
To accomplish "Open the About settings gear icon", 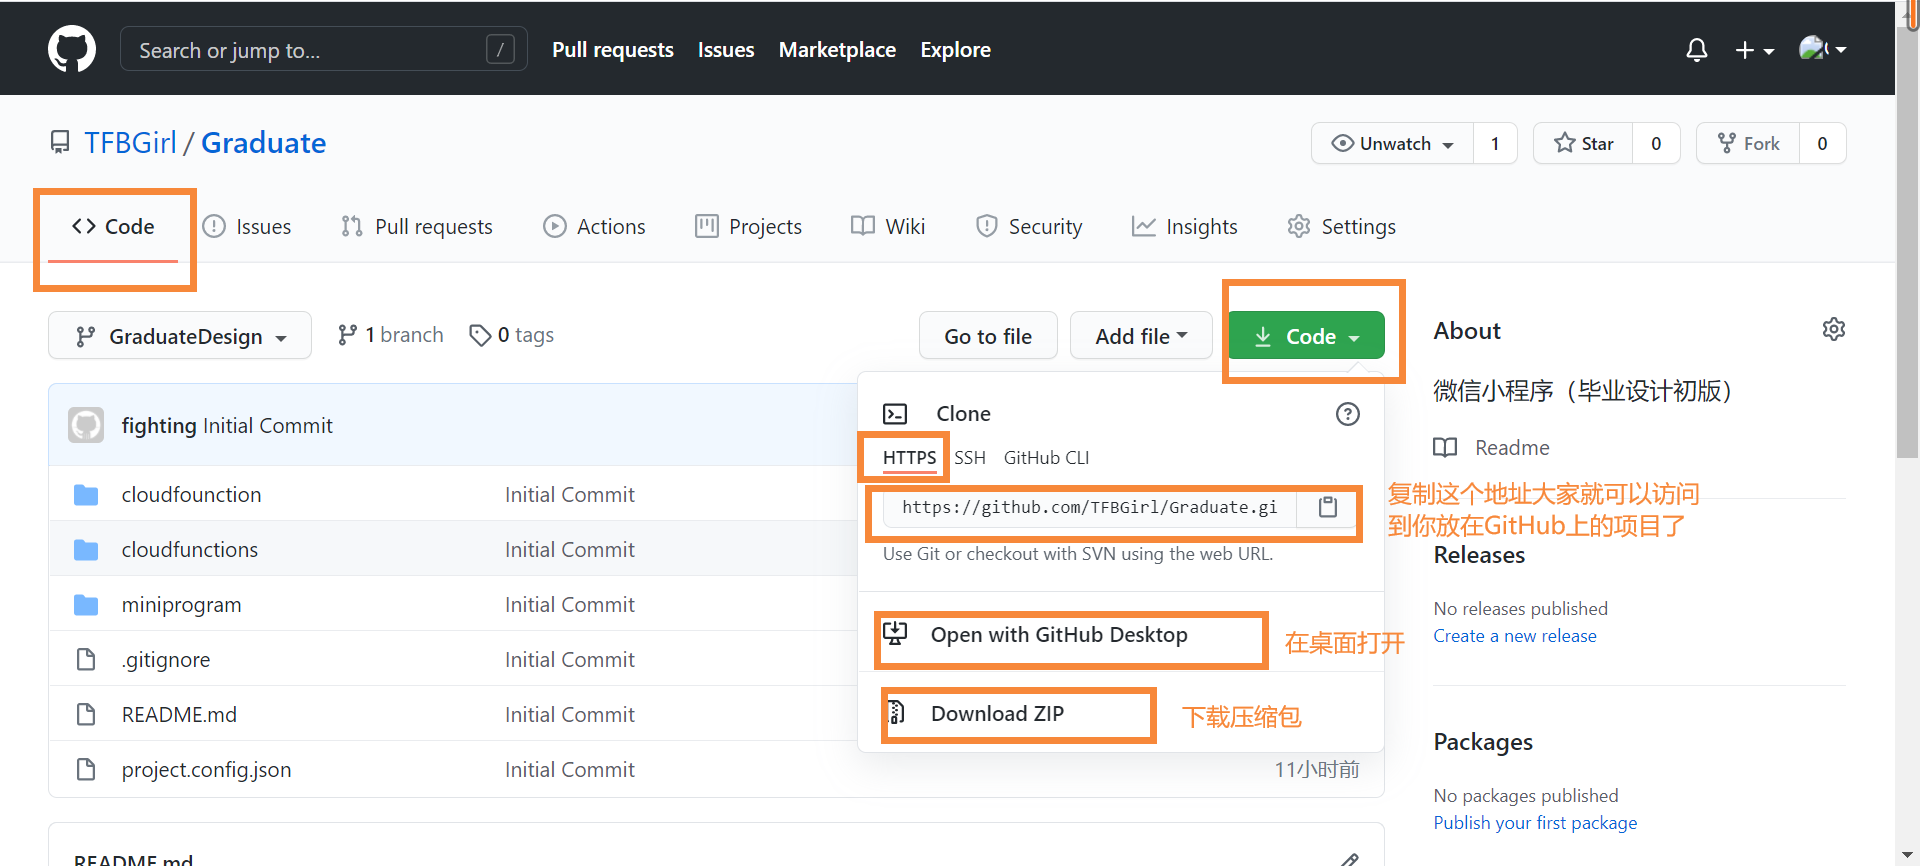I will coord(1833,329).
